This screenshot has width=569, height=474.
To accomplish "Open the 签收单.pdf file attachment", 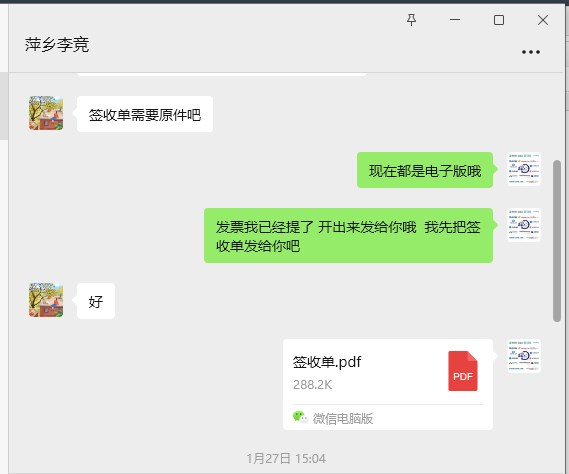I will click(388, 384).
